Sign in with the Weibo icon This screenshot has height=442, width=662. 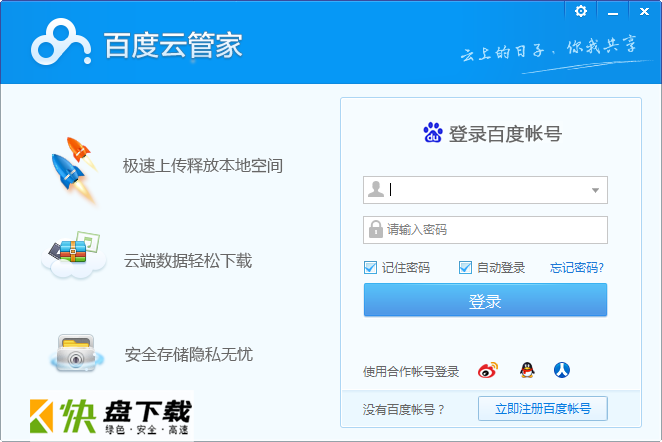pyautogui.click(x=488, y=370)
